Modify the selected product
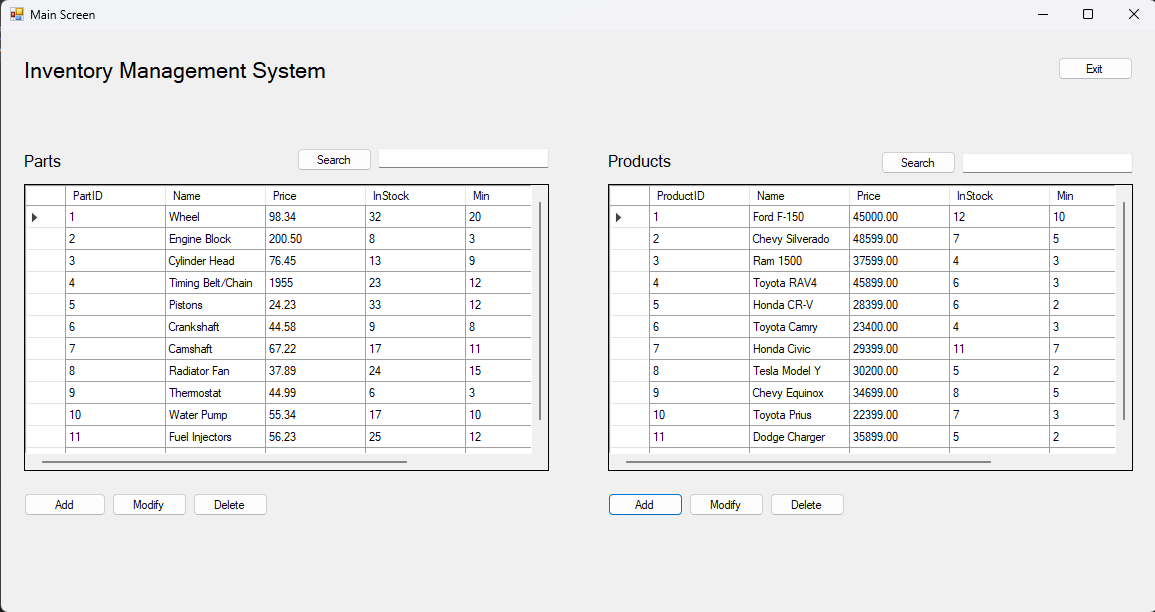The image size is (1155, 612). tap(726, 504)
